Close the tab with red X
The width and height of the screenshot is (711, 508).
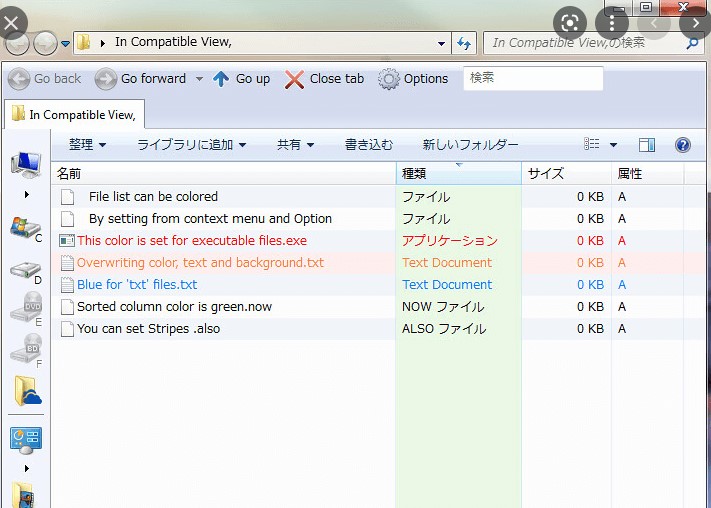point(294,79)
